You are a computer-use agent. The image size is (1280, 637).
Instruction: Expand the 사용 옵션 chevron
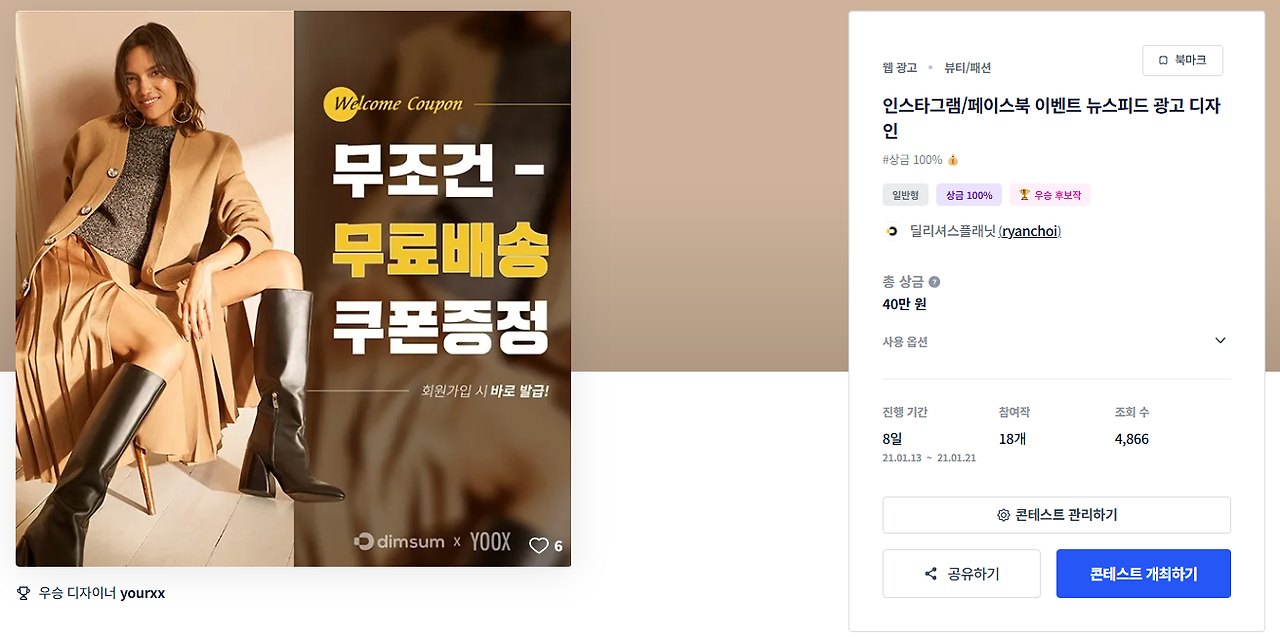(x=1220, y=341)
